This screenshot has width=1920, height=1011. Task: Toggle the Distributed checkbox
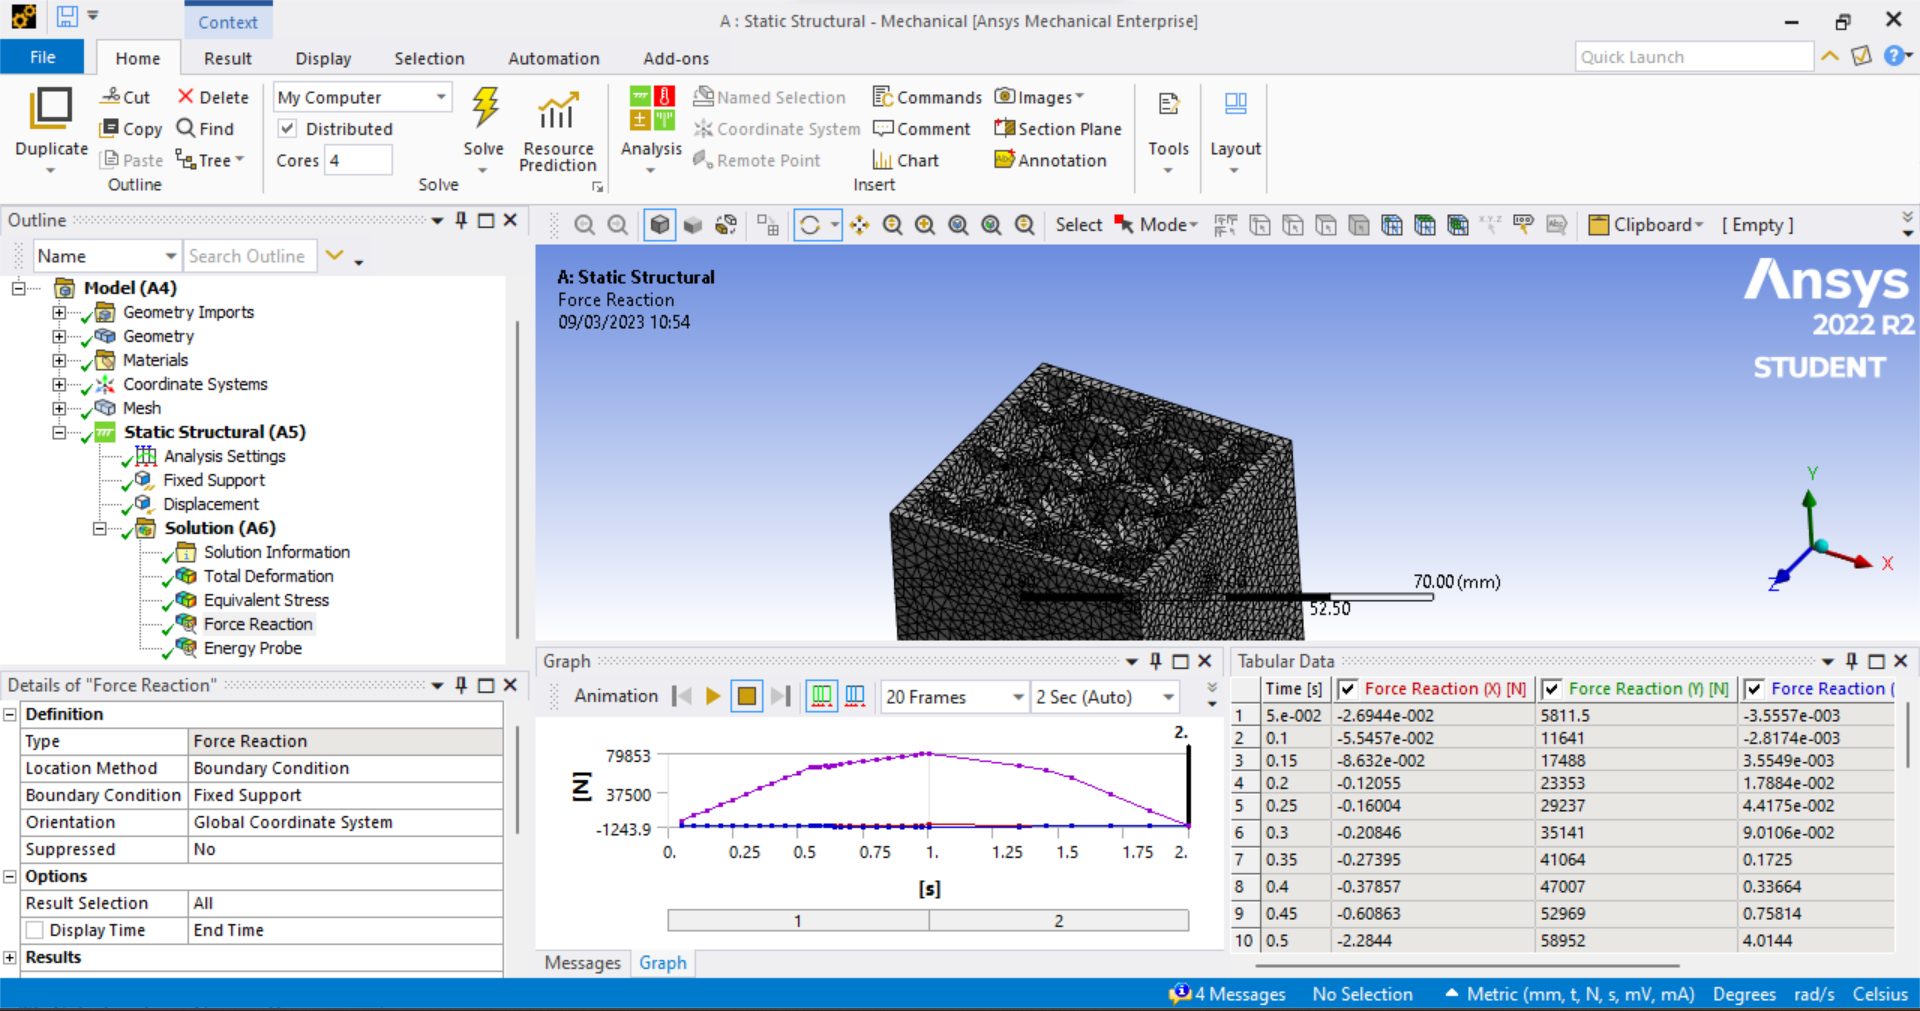pyautogui.click(x=287, y=129)
